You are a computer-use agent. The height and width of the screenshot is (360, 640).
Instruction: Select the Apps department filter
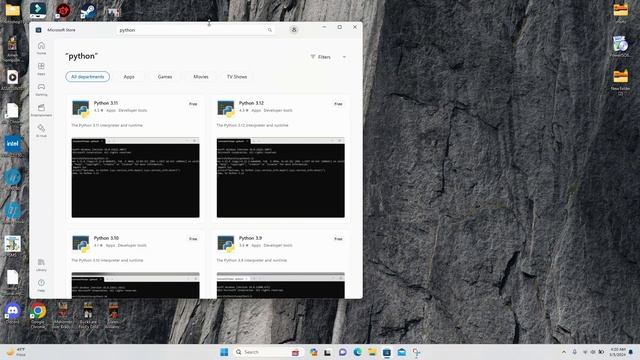click(129, 77)
